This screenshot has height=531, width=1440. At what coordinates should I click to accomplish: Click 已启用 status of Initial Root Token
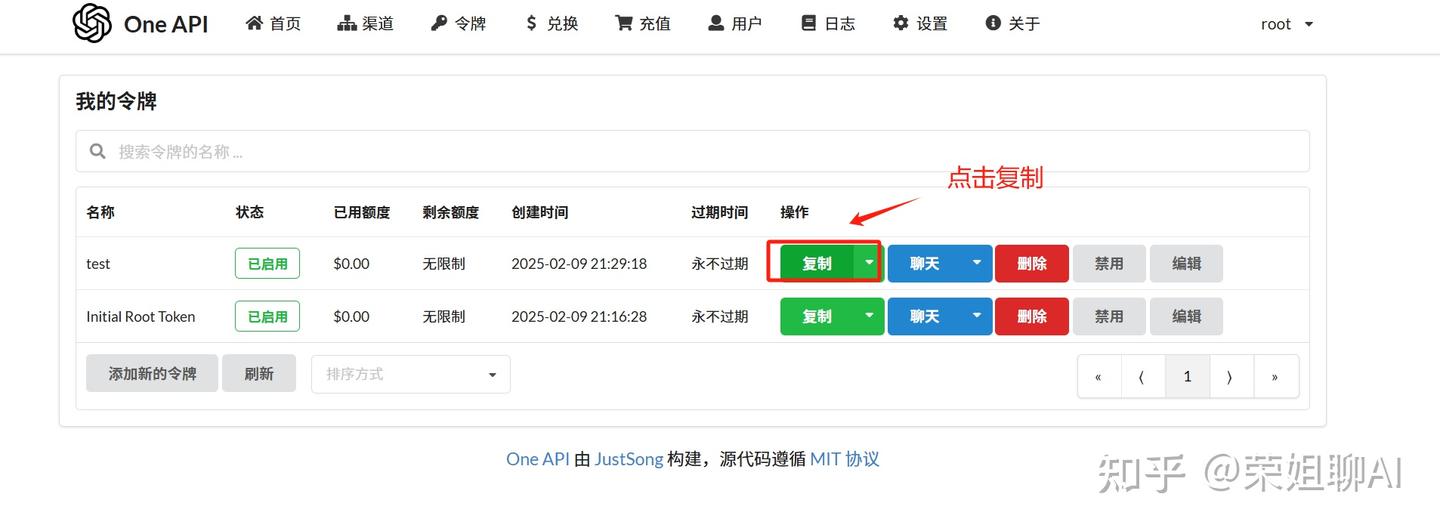pos(267,316)
